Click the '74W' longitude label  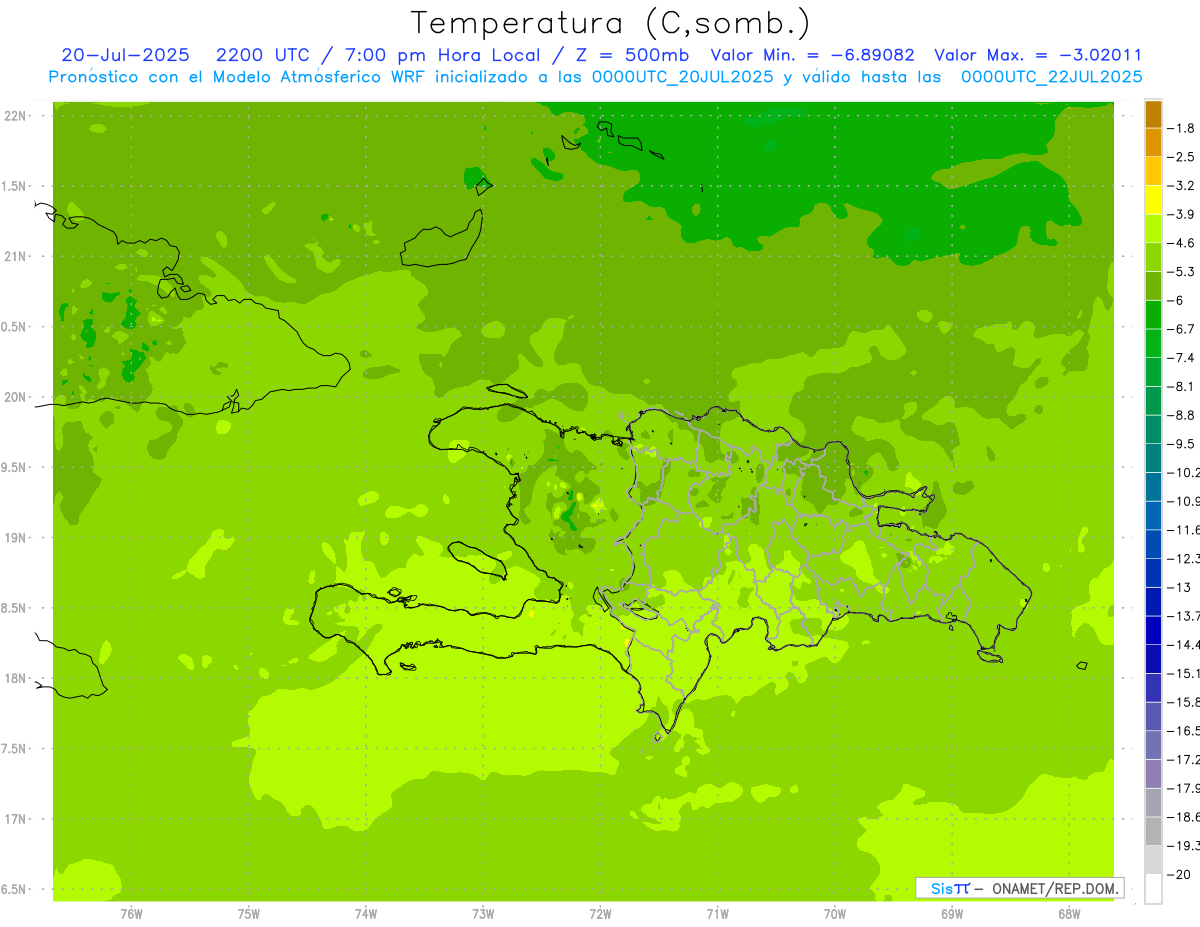click(x=365, y=914)
